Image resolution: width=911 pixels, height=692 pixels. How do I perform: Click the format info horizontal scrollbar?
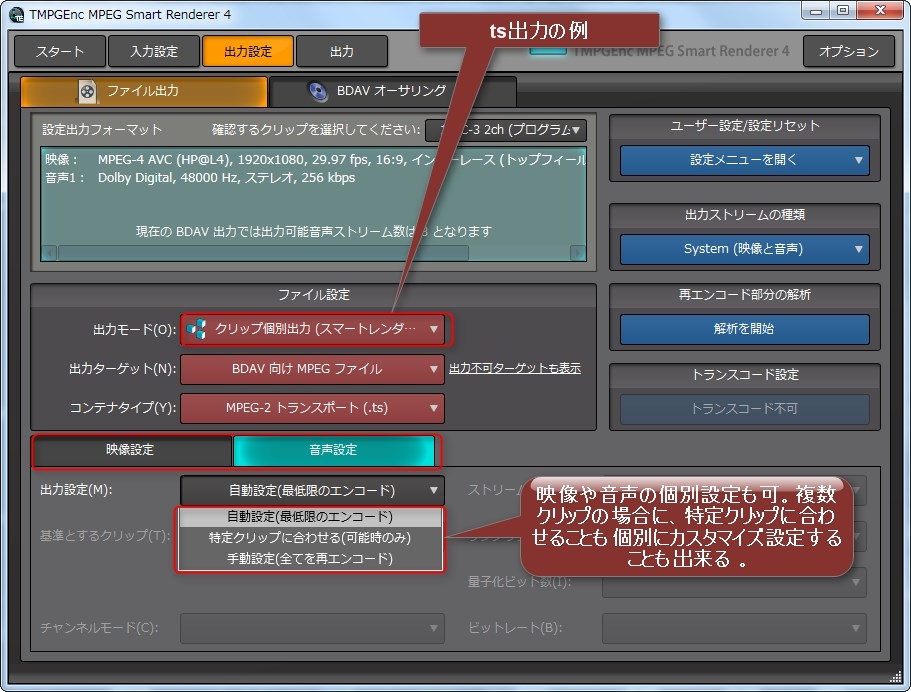[263, 253]
